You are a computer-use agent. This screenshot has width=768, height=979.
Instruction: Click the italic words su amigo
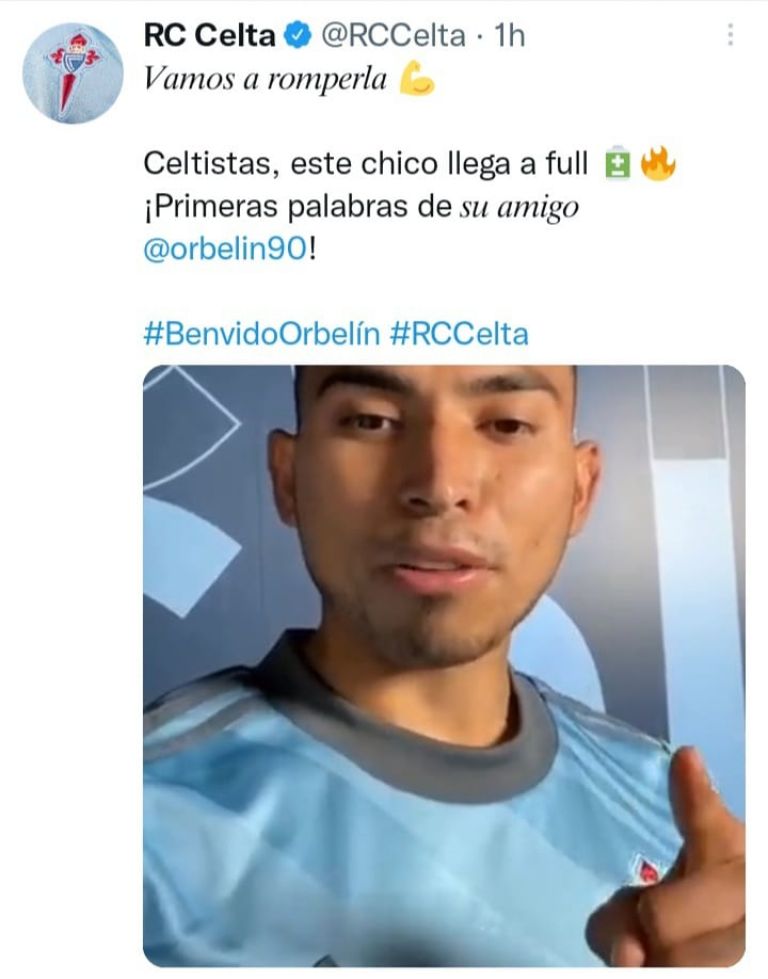(x=519, y=208)
